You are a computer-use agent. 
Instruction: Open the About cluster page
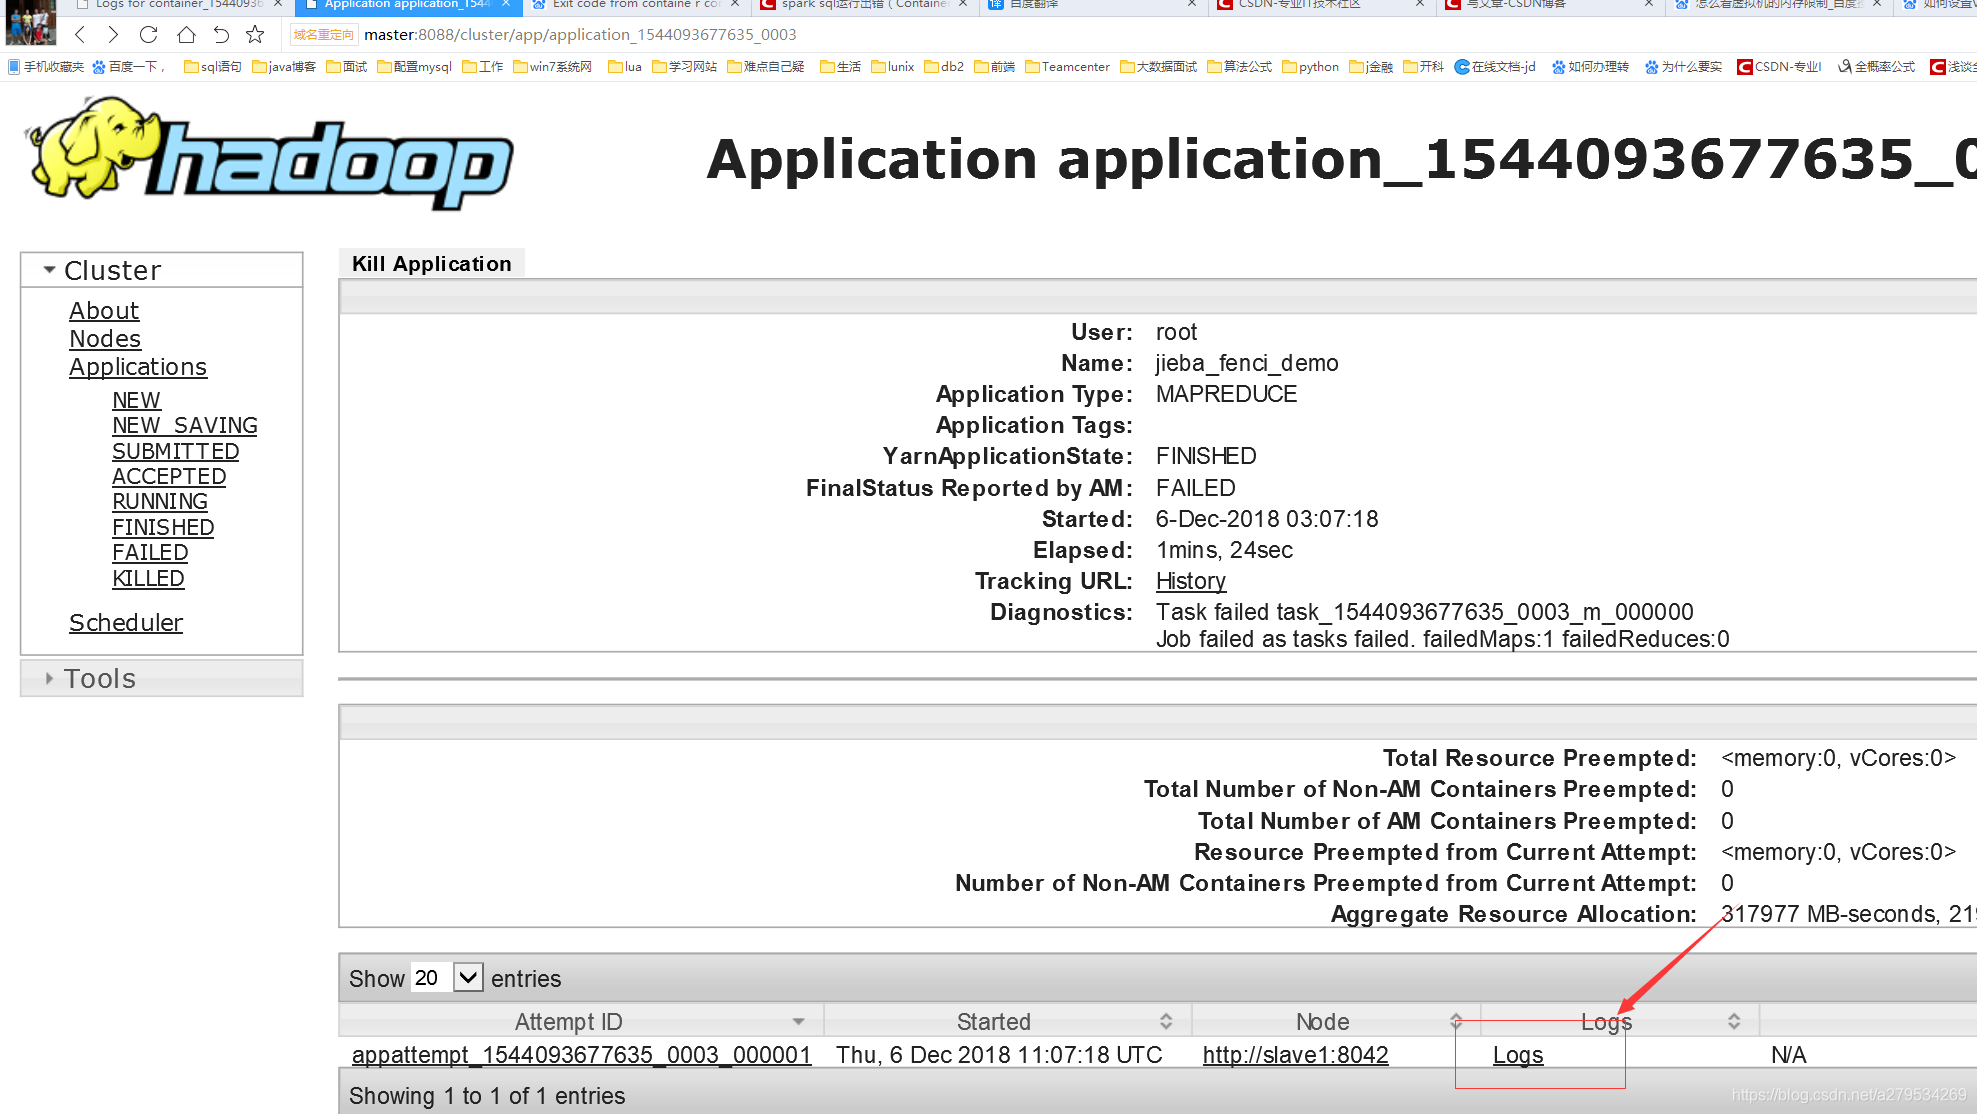[103, 310]
